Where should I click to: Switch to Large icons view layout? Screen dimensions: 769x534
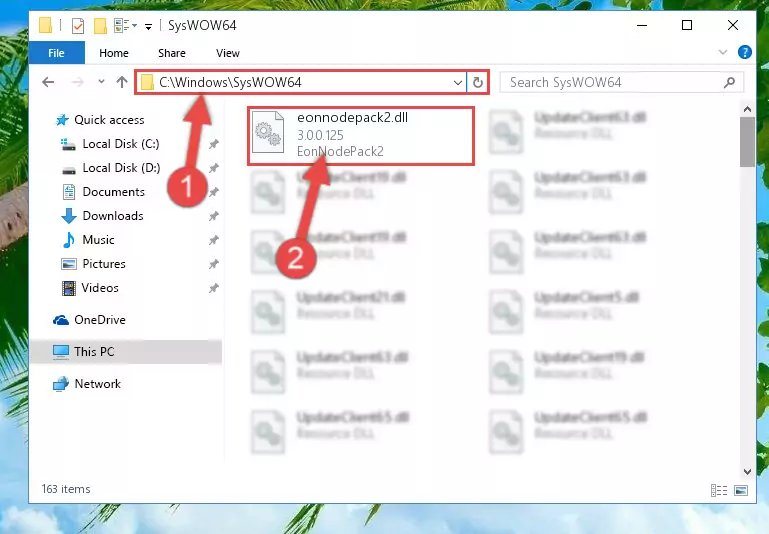(x=741, y=490)
